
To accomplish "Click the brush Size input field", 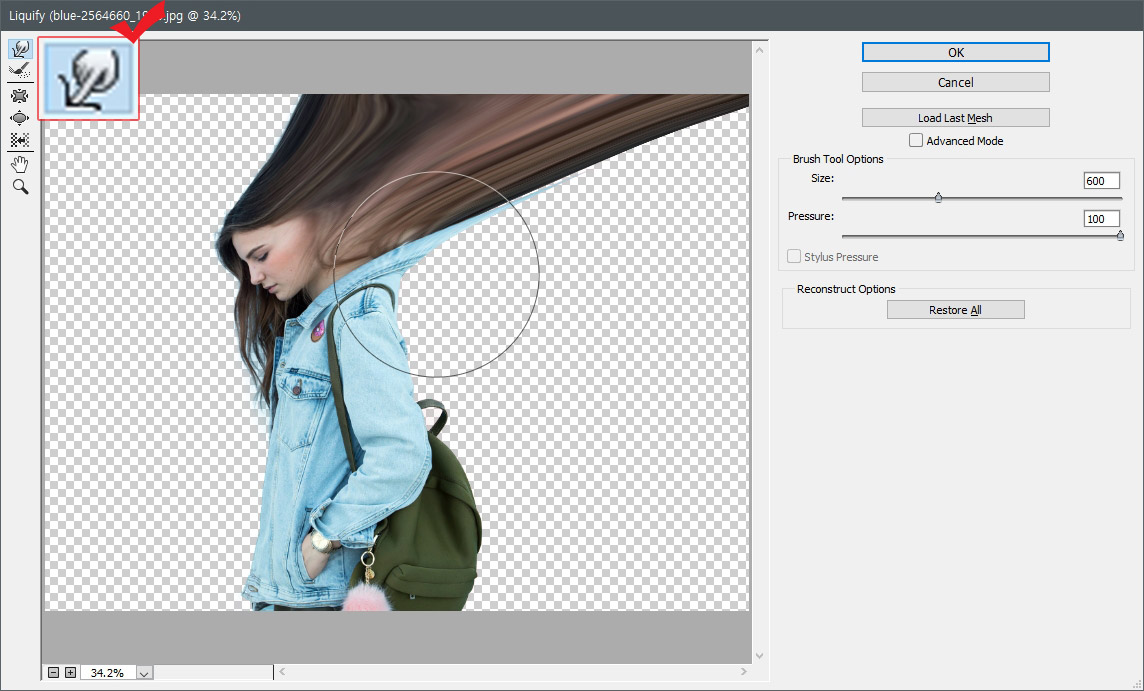I will [x=1101, y=181].
